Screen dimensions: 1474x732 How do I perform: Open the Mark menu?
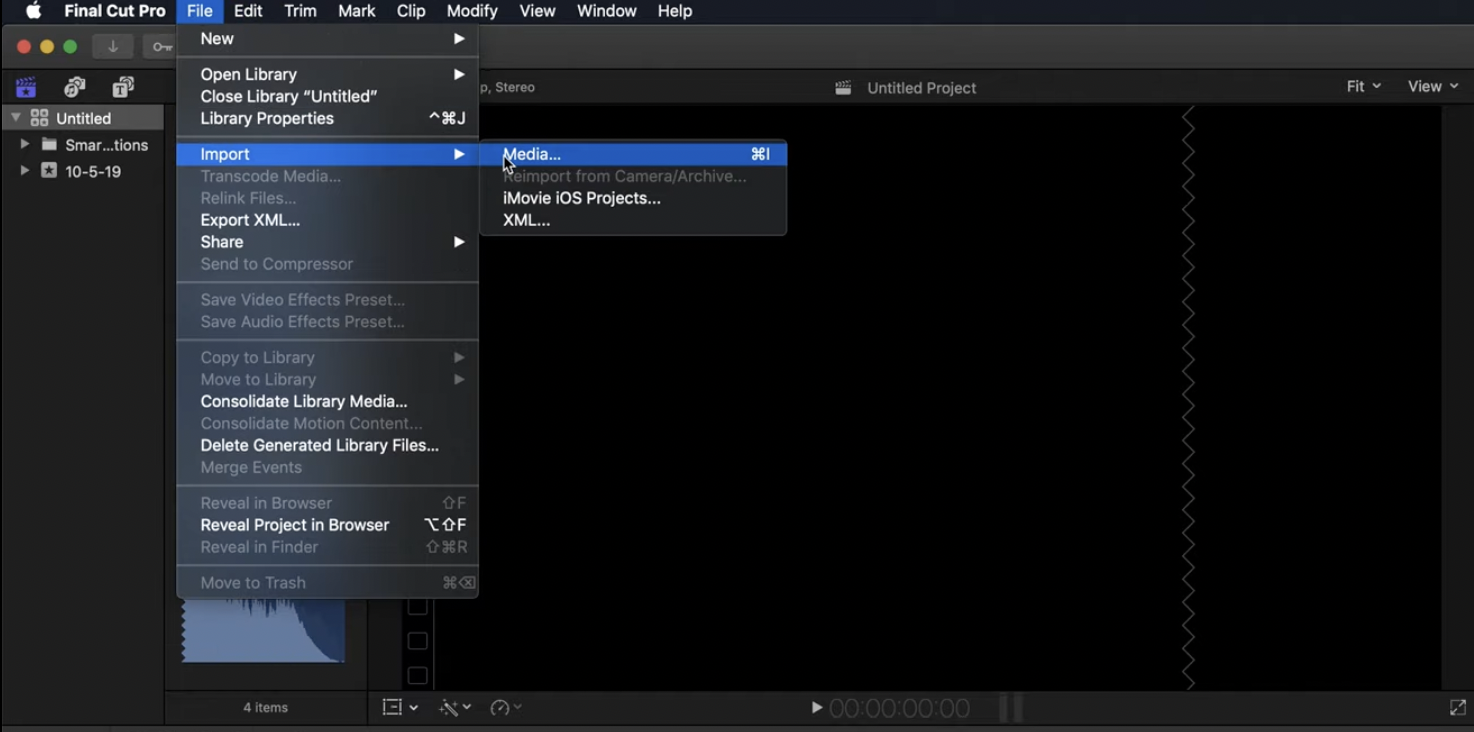point(357,11)
